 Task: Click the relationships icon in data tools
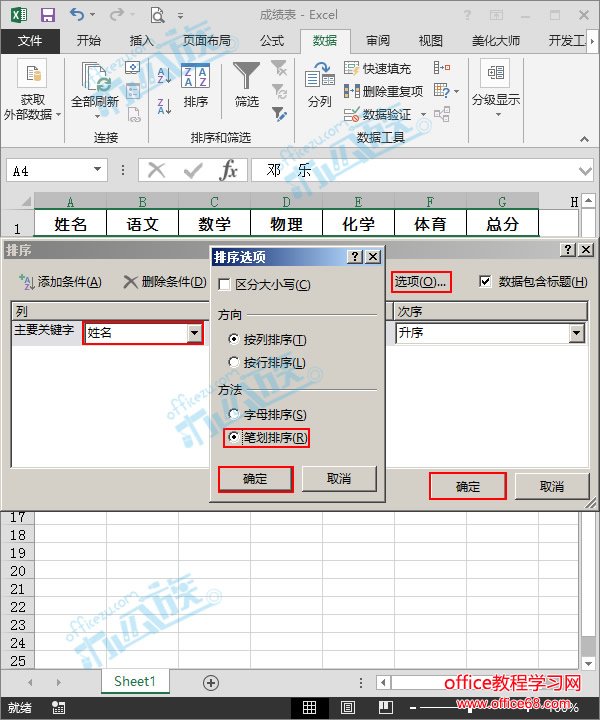(442, 113)
